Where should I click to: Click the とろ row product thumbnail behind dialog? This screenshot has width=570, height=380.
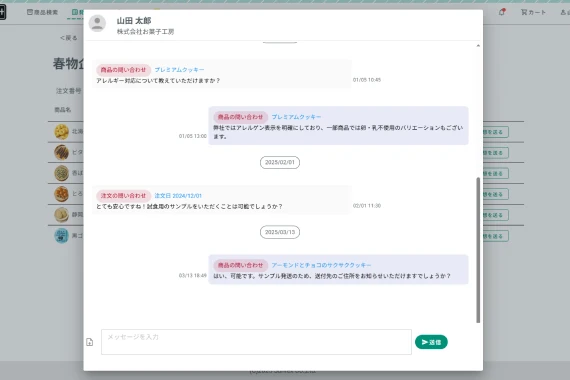click(x=61, y=194)
